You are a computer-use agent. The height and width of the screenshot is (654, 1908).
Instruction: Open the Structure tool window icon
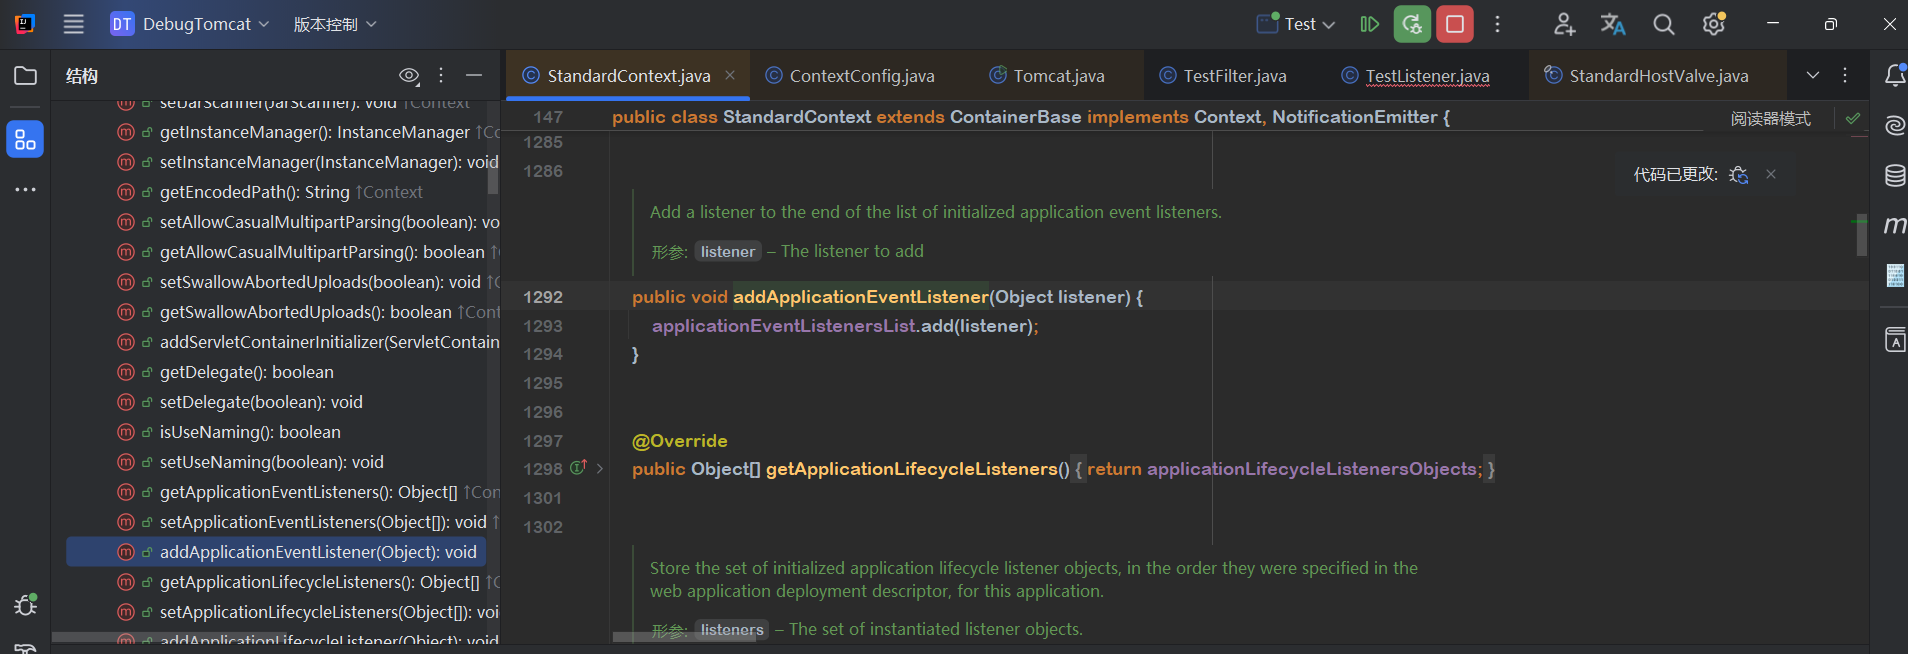pos(25,140)
